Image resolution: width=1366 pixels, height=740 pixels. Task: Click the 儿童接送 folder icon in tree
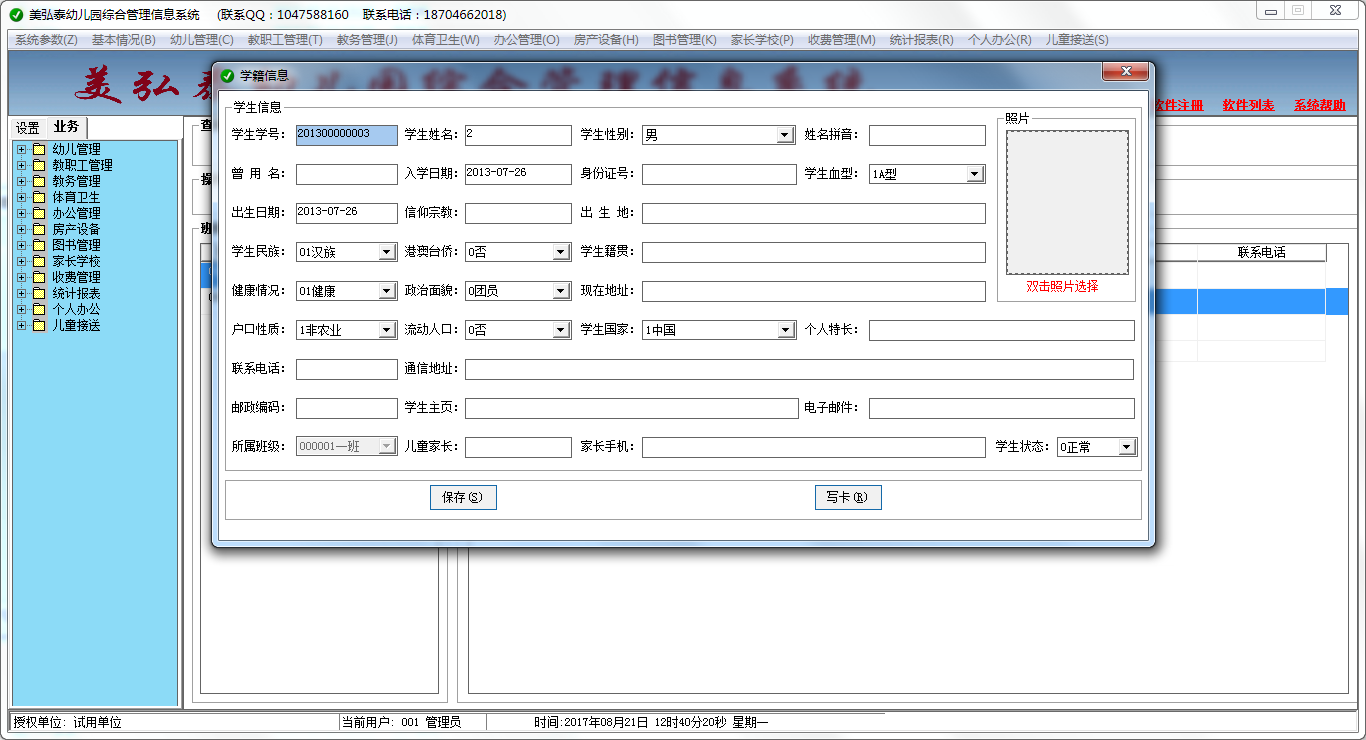[x=39, y=325]
